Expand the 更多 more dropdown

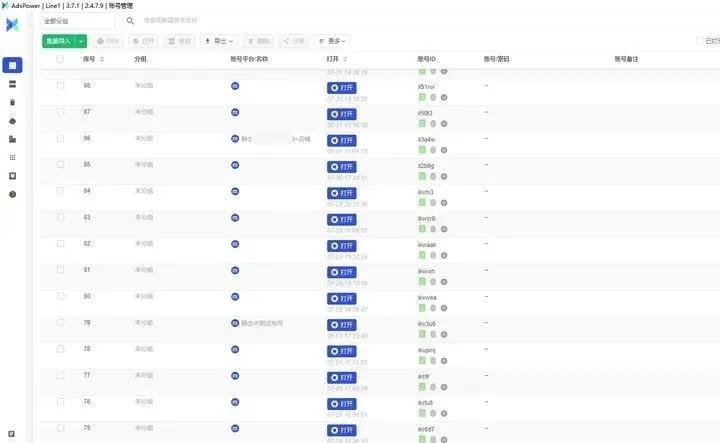coord(332,41)
